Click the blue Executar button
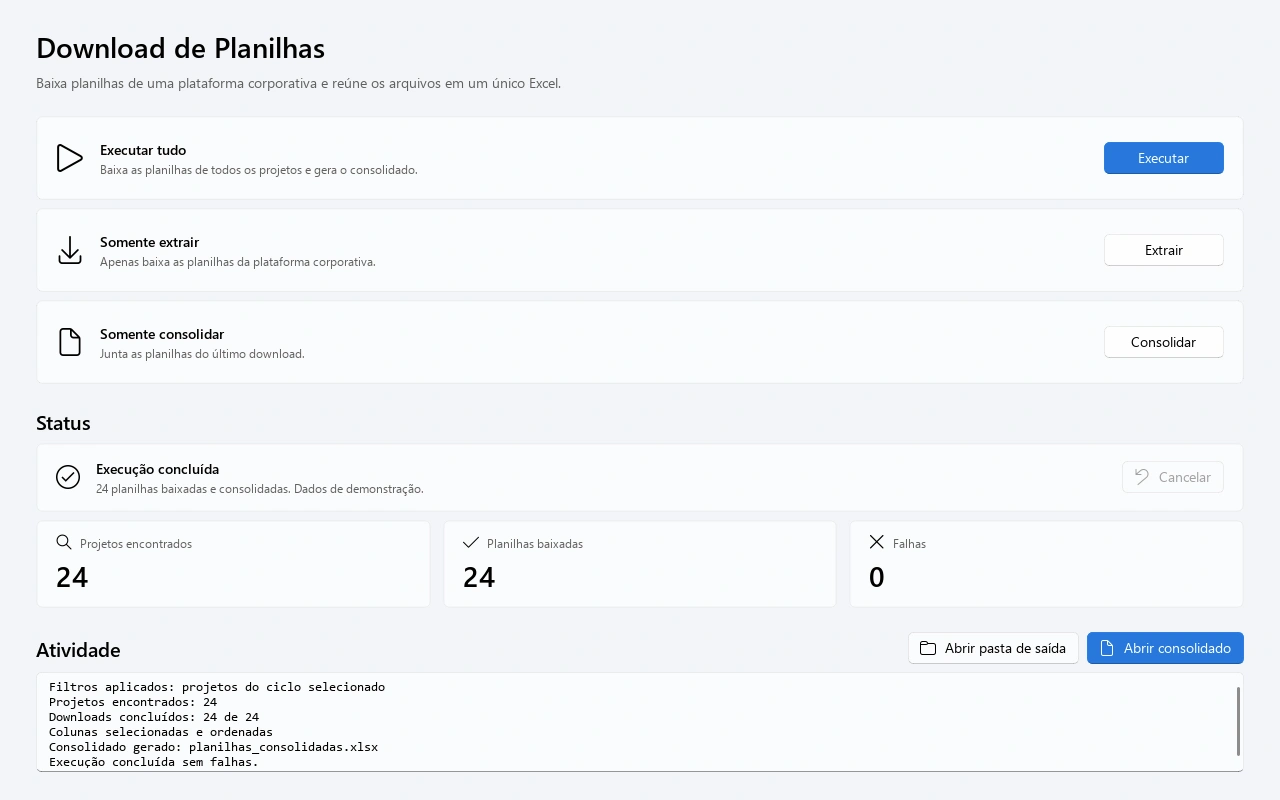This screenshot has height=800, width=1280. tap(1164, 158)
